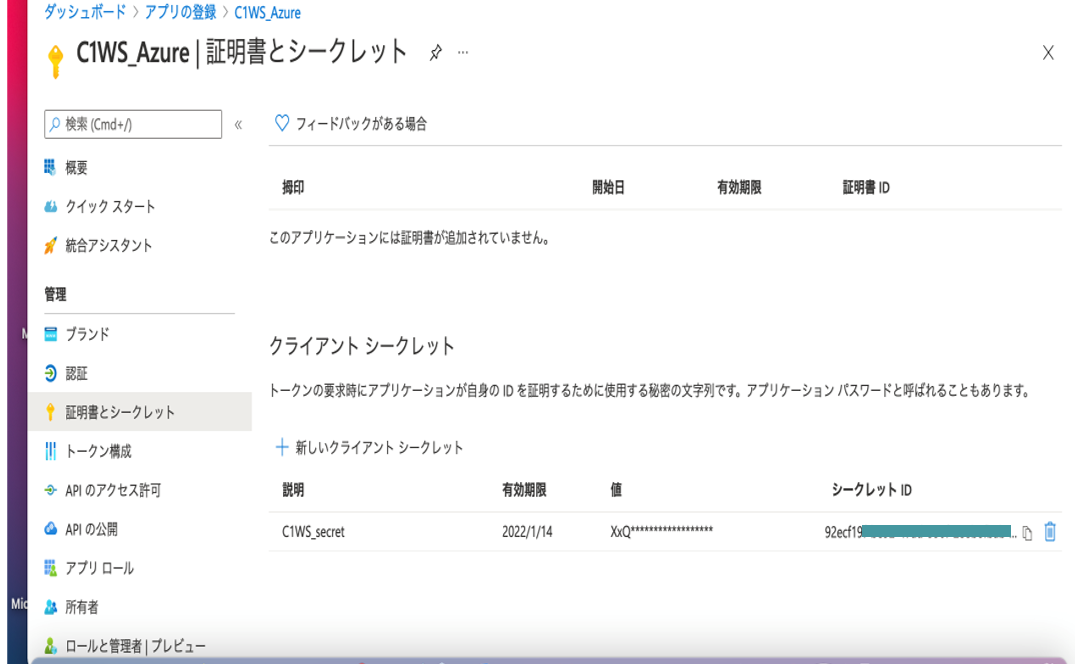The width and height of the screenshot is (1075, 664).
Task: Select the C1WS_secret description cell
Action: pos(313,532)
